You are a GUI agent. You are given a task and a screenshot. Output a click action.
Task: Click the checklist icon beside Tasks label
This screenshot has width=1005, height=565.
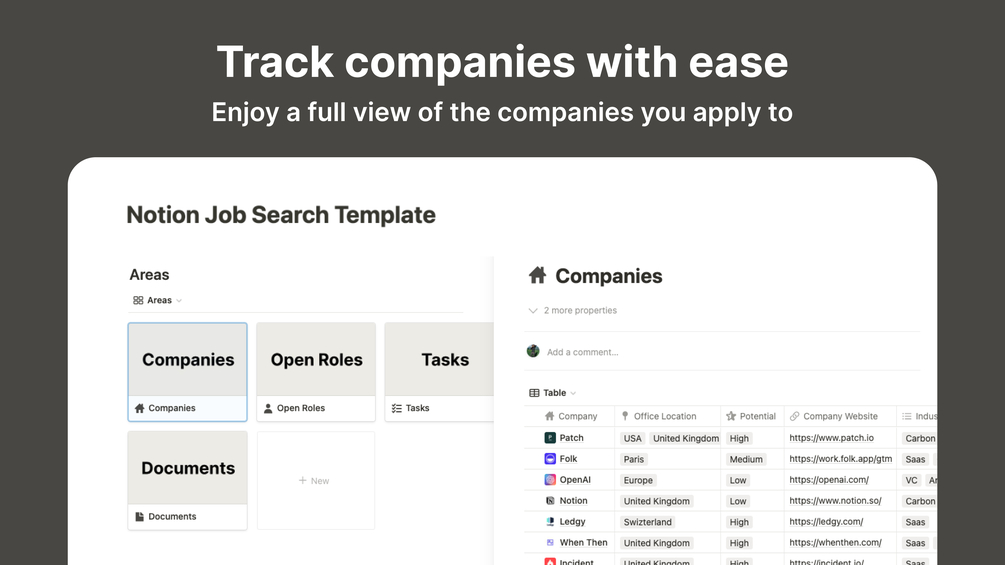tap(397, 408)
